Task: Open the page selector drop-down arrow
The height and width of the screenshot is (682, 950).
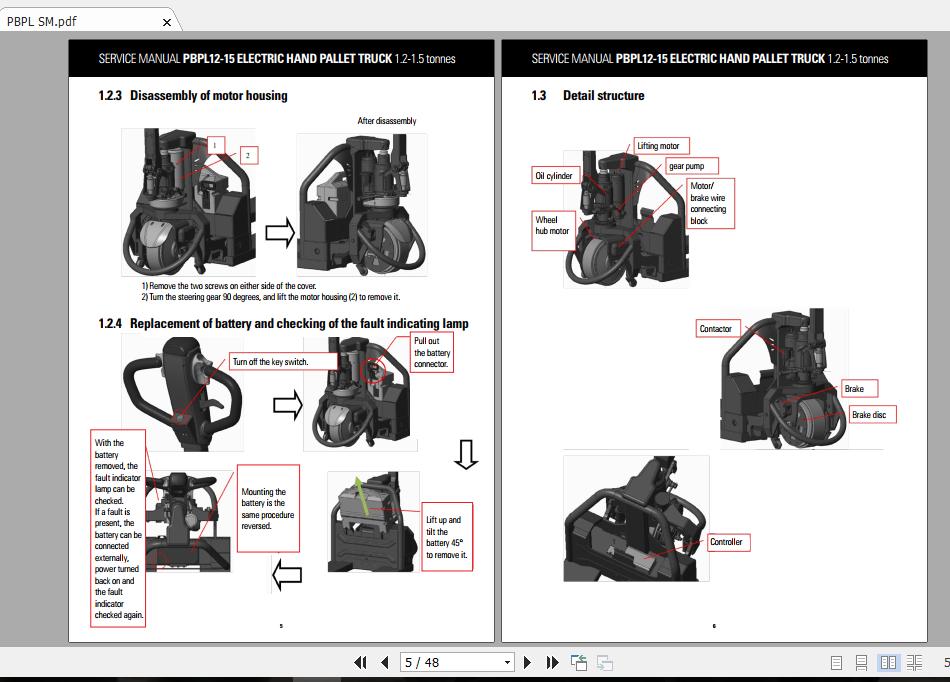Action: click(507, 662)
